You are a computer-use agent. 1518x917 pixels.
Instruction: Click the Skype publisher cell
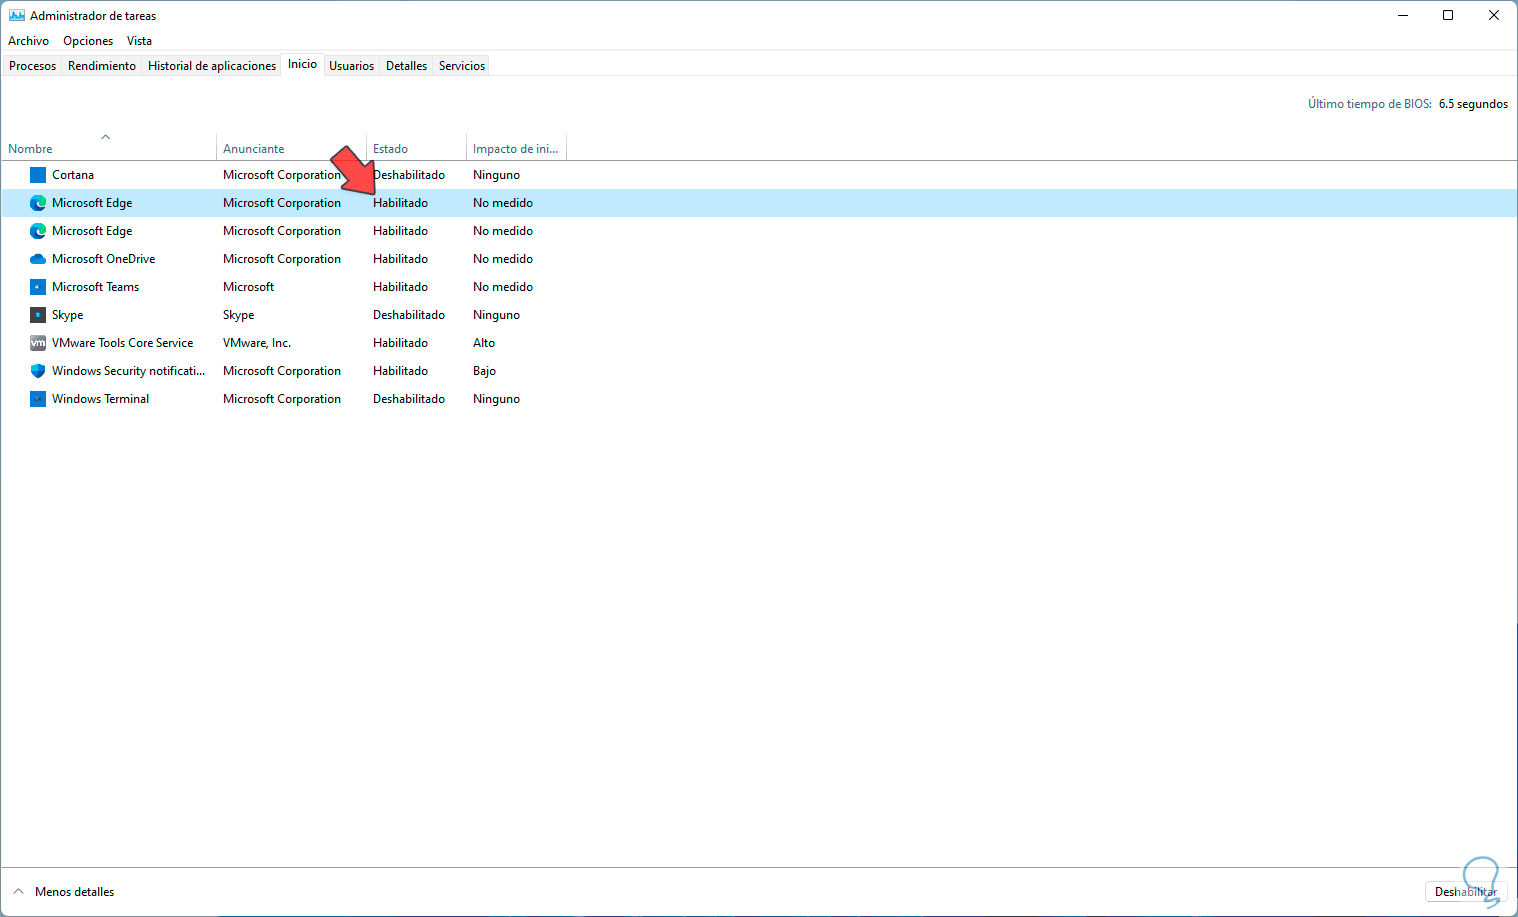[x=239, y=315]
